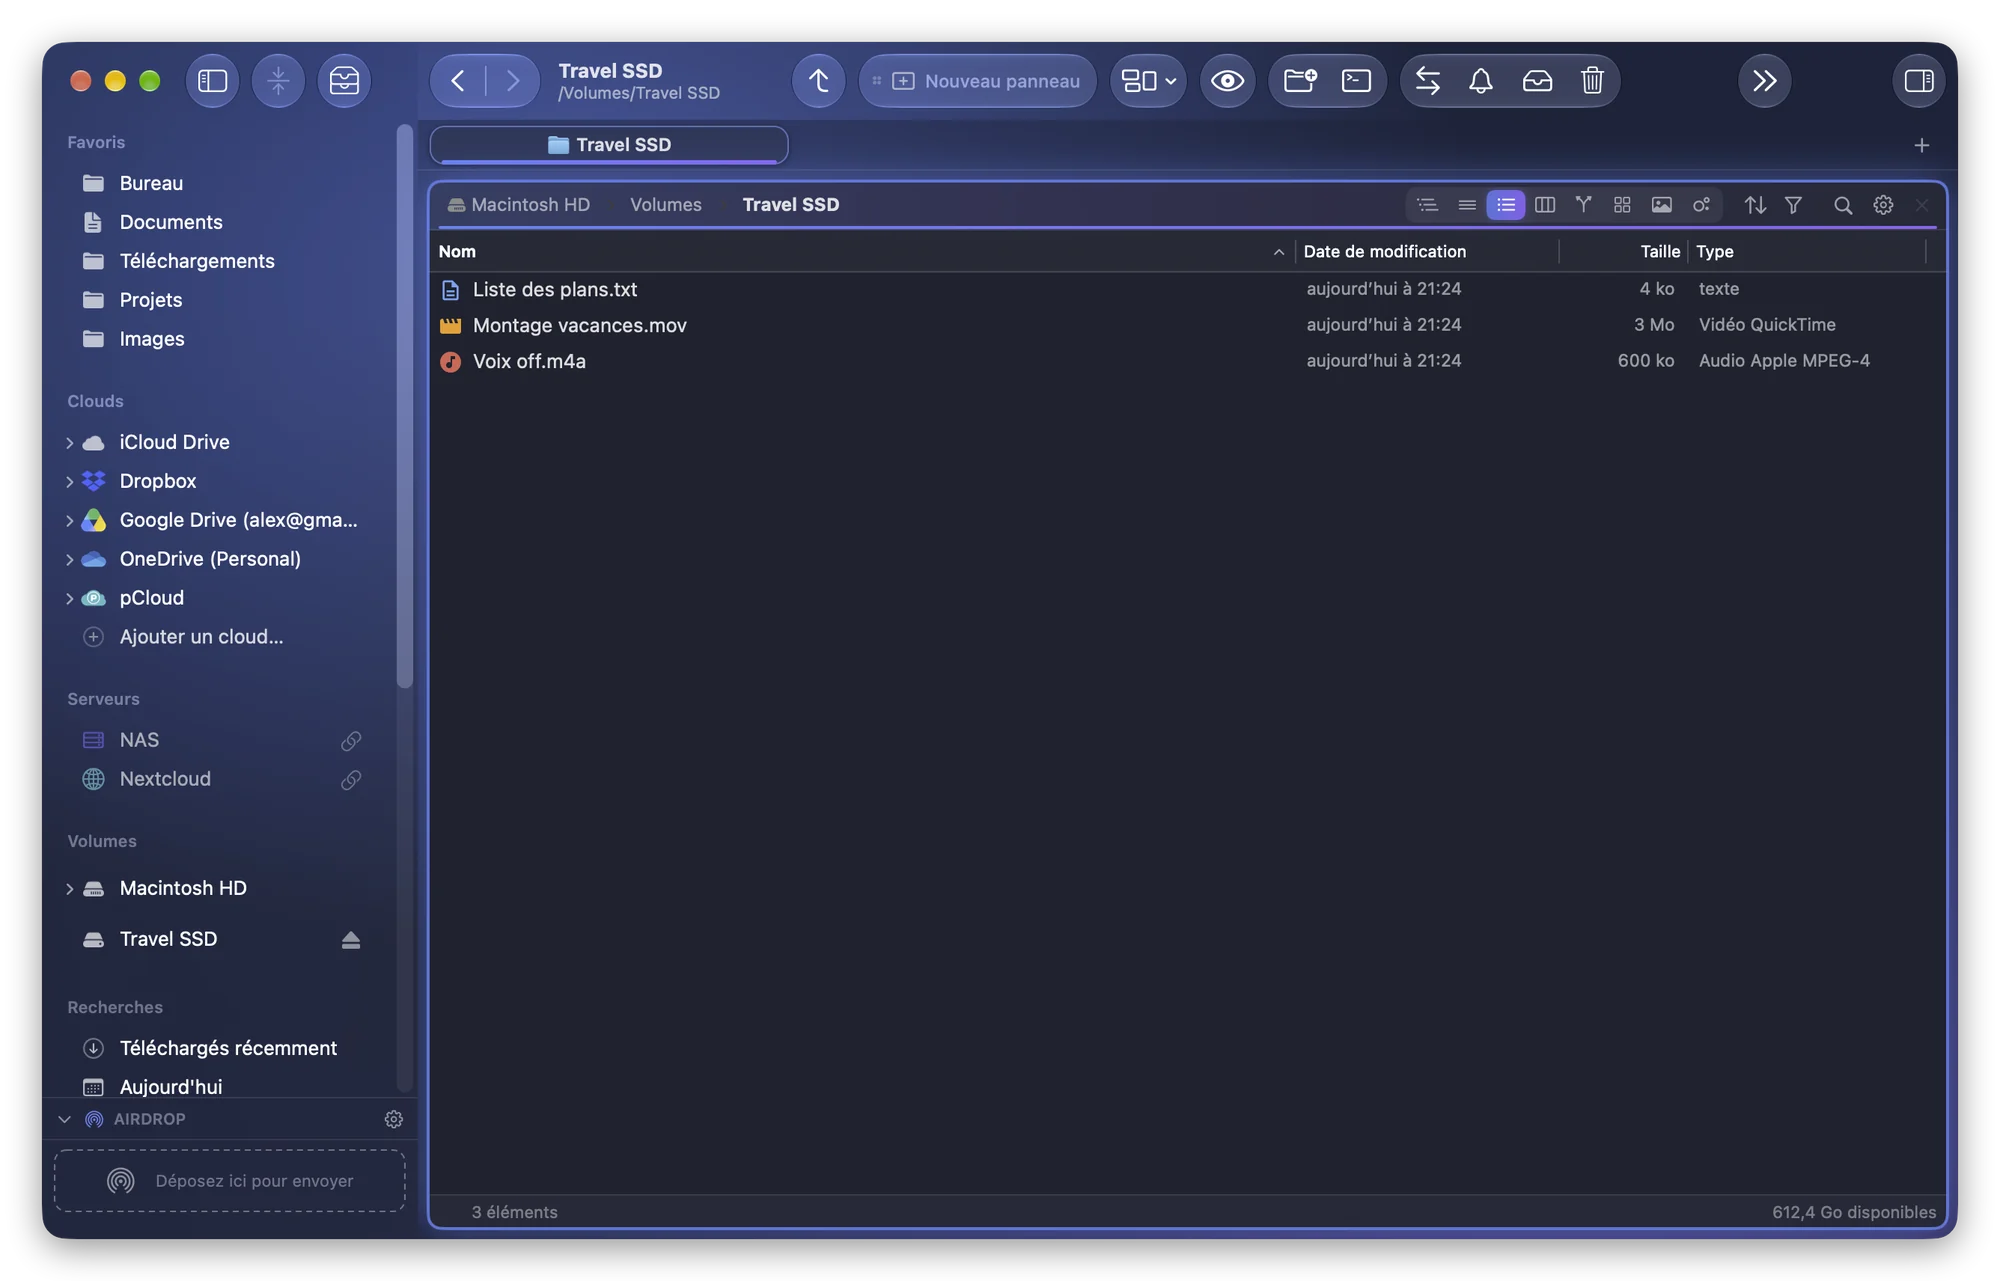Select file Montage vacances.mov
The image size is (2000, 1281).
coord(1187,325)
